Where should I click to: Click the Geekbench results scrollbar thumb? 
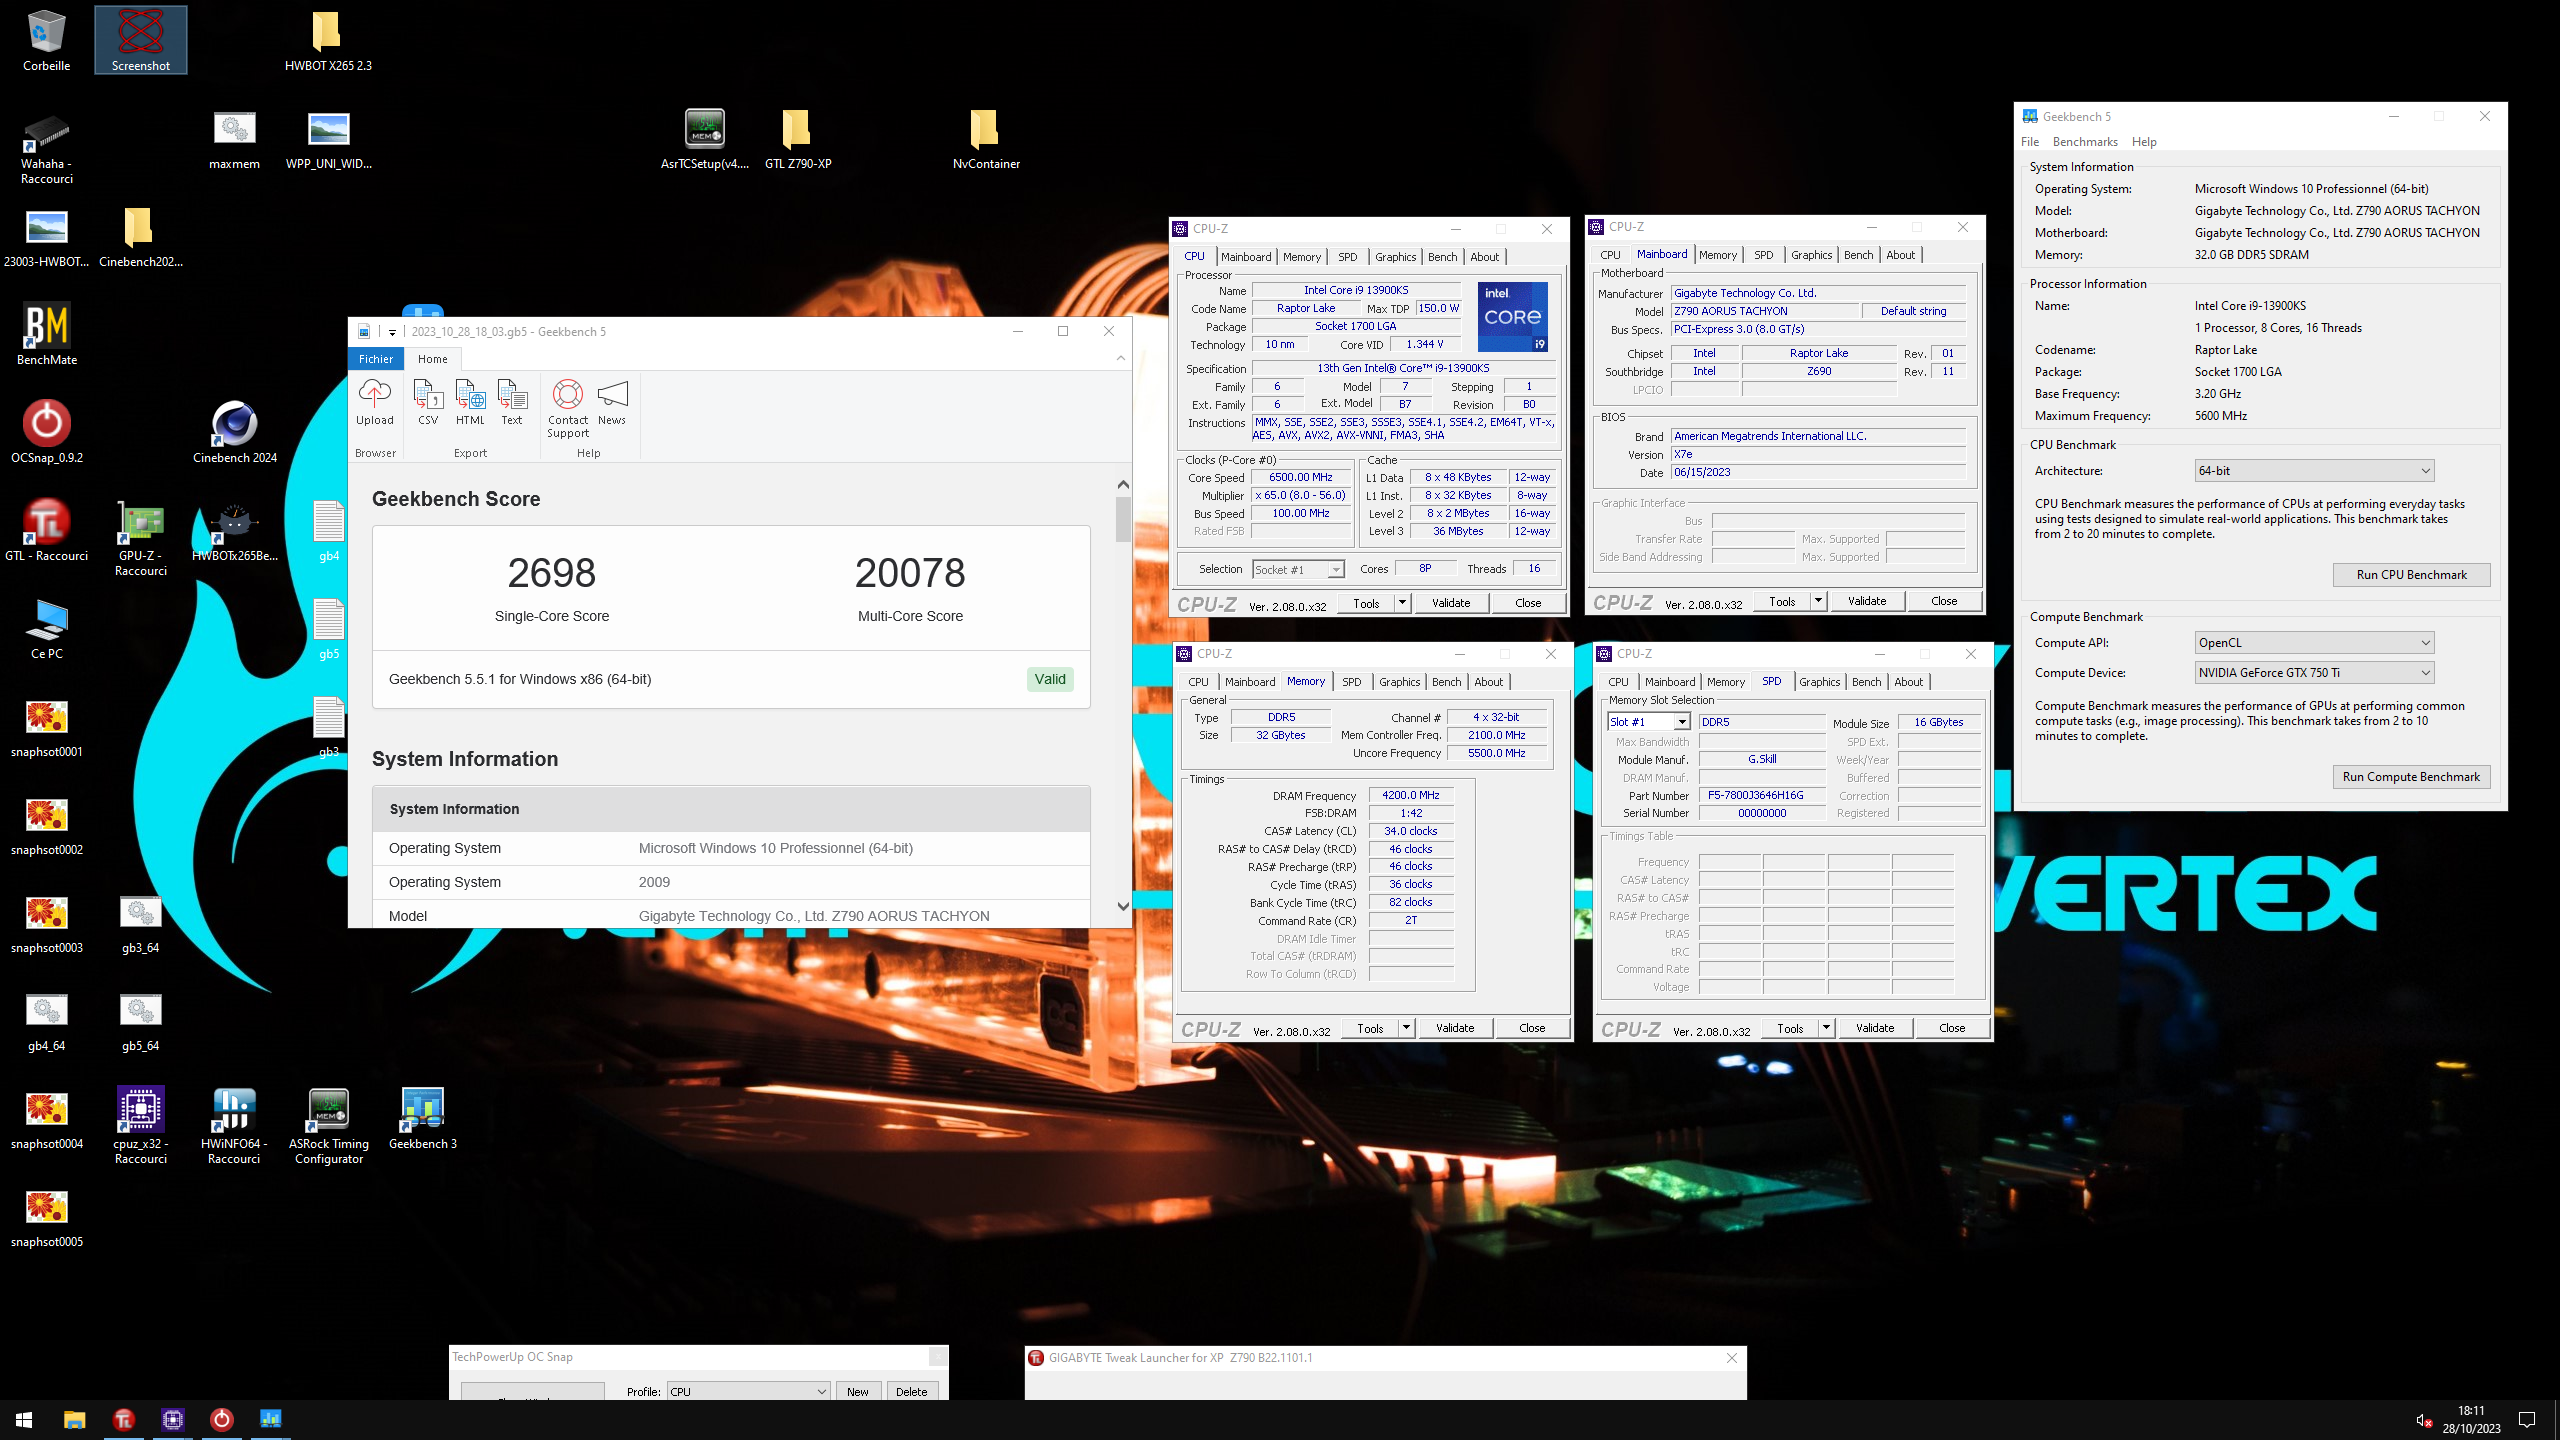coord(1123,519)
